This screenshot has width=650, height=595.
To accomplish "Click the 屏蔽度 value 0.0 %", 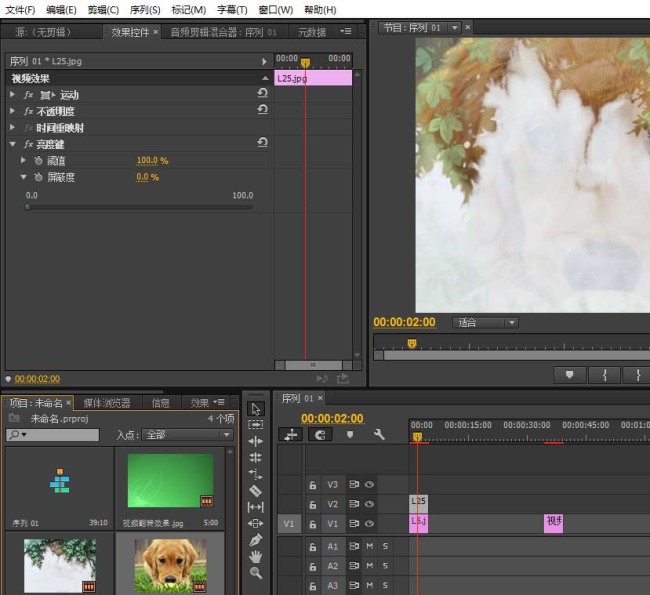I will click(148, 177).
